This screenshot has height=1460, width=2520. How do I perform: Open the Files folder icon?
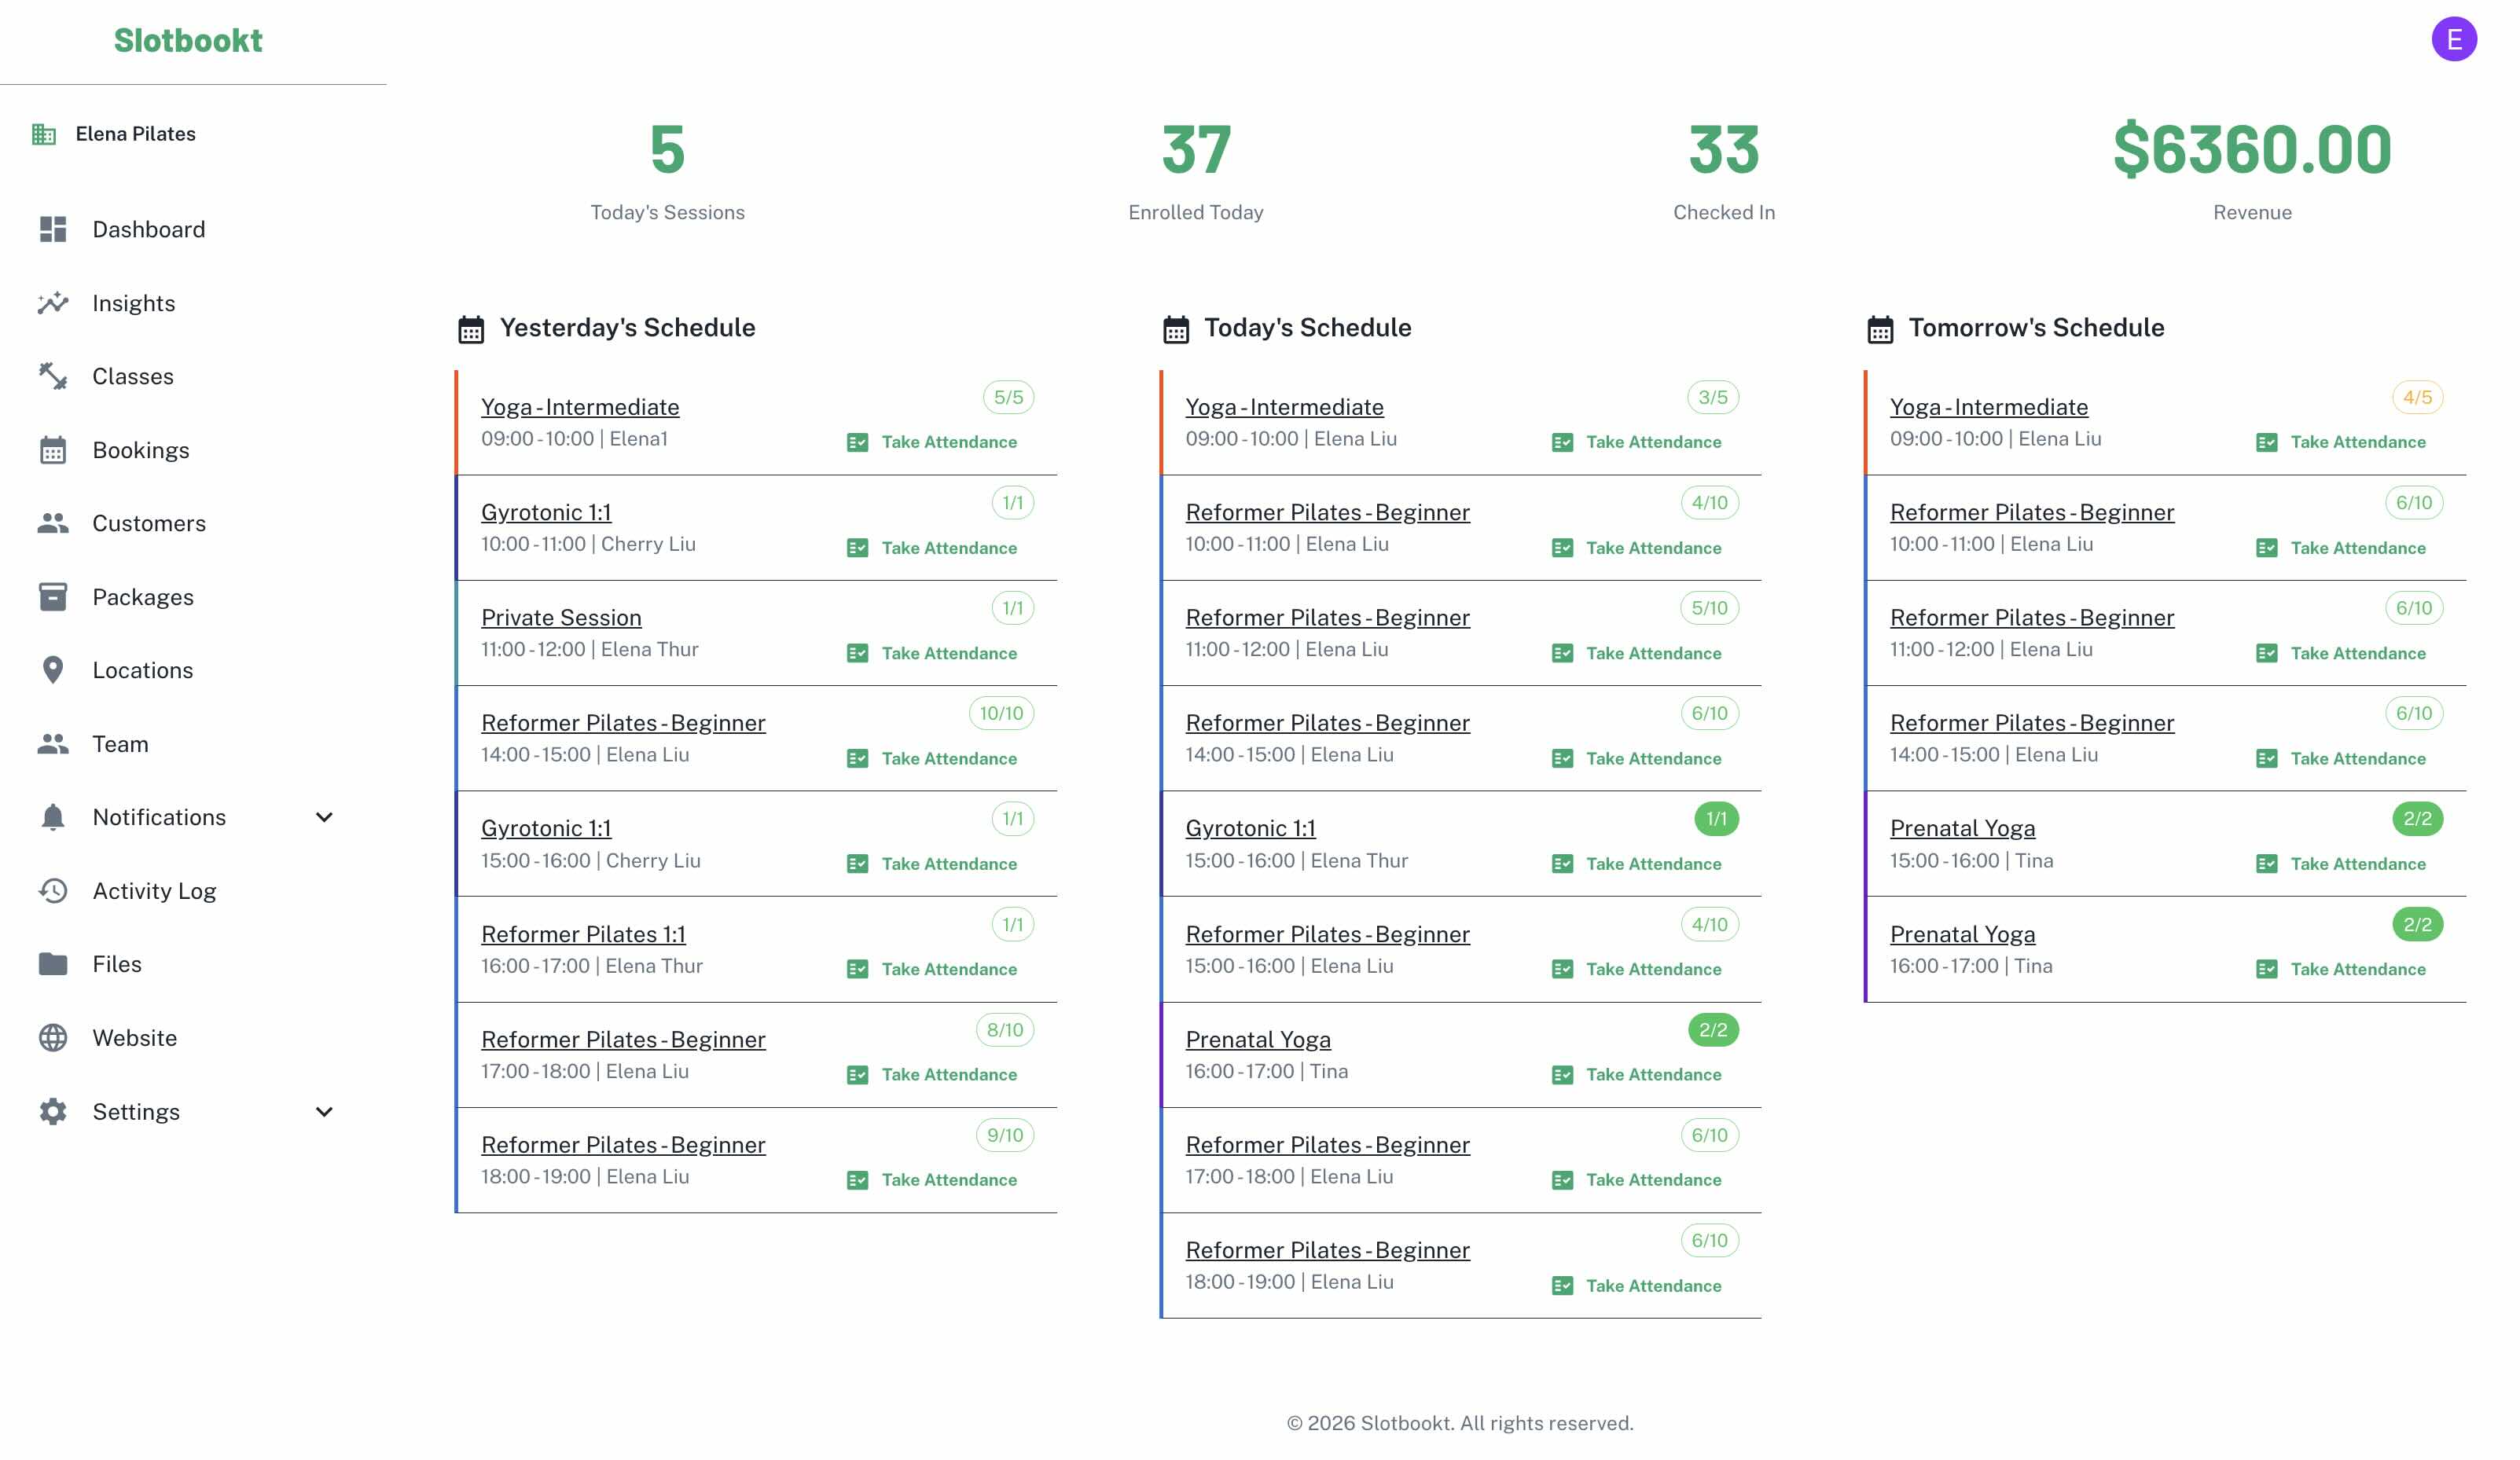[x=52, y=963]
